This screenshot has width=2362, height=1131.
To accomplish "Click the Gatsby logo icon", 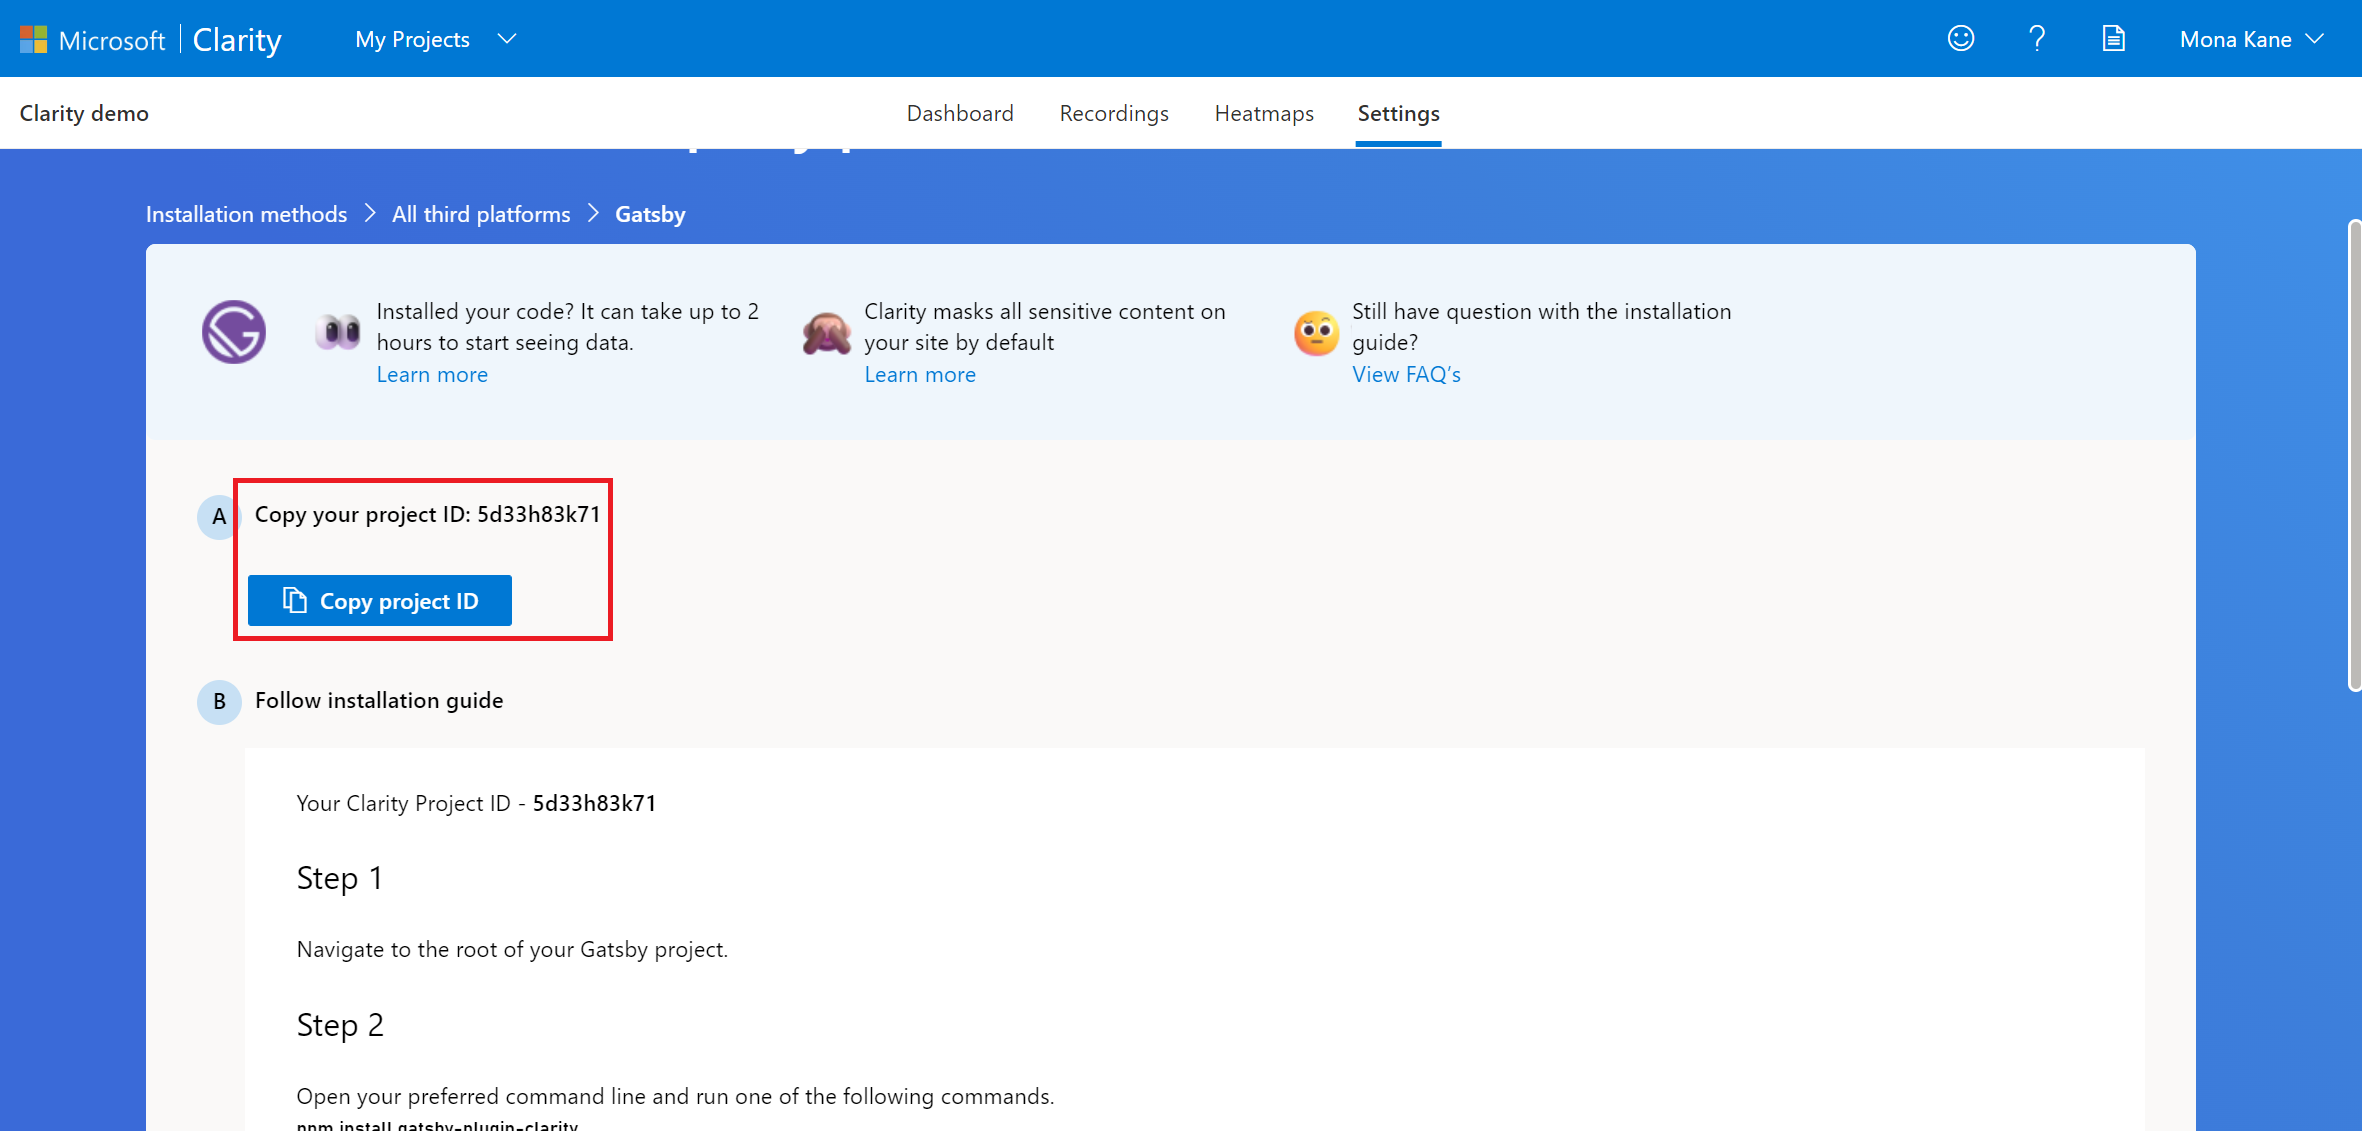I will point(234,332).
